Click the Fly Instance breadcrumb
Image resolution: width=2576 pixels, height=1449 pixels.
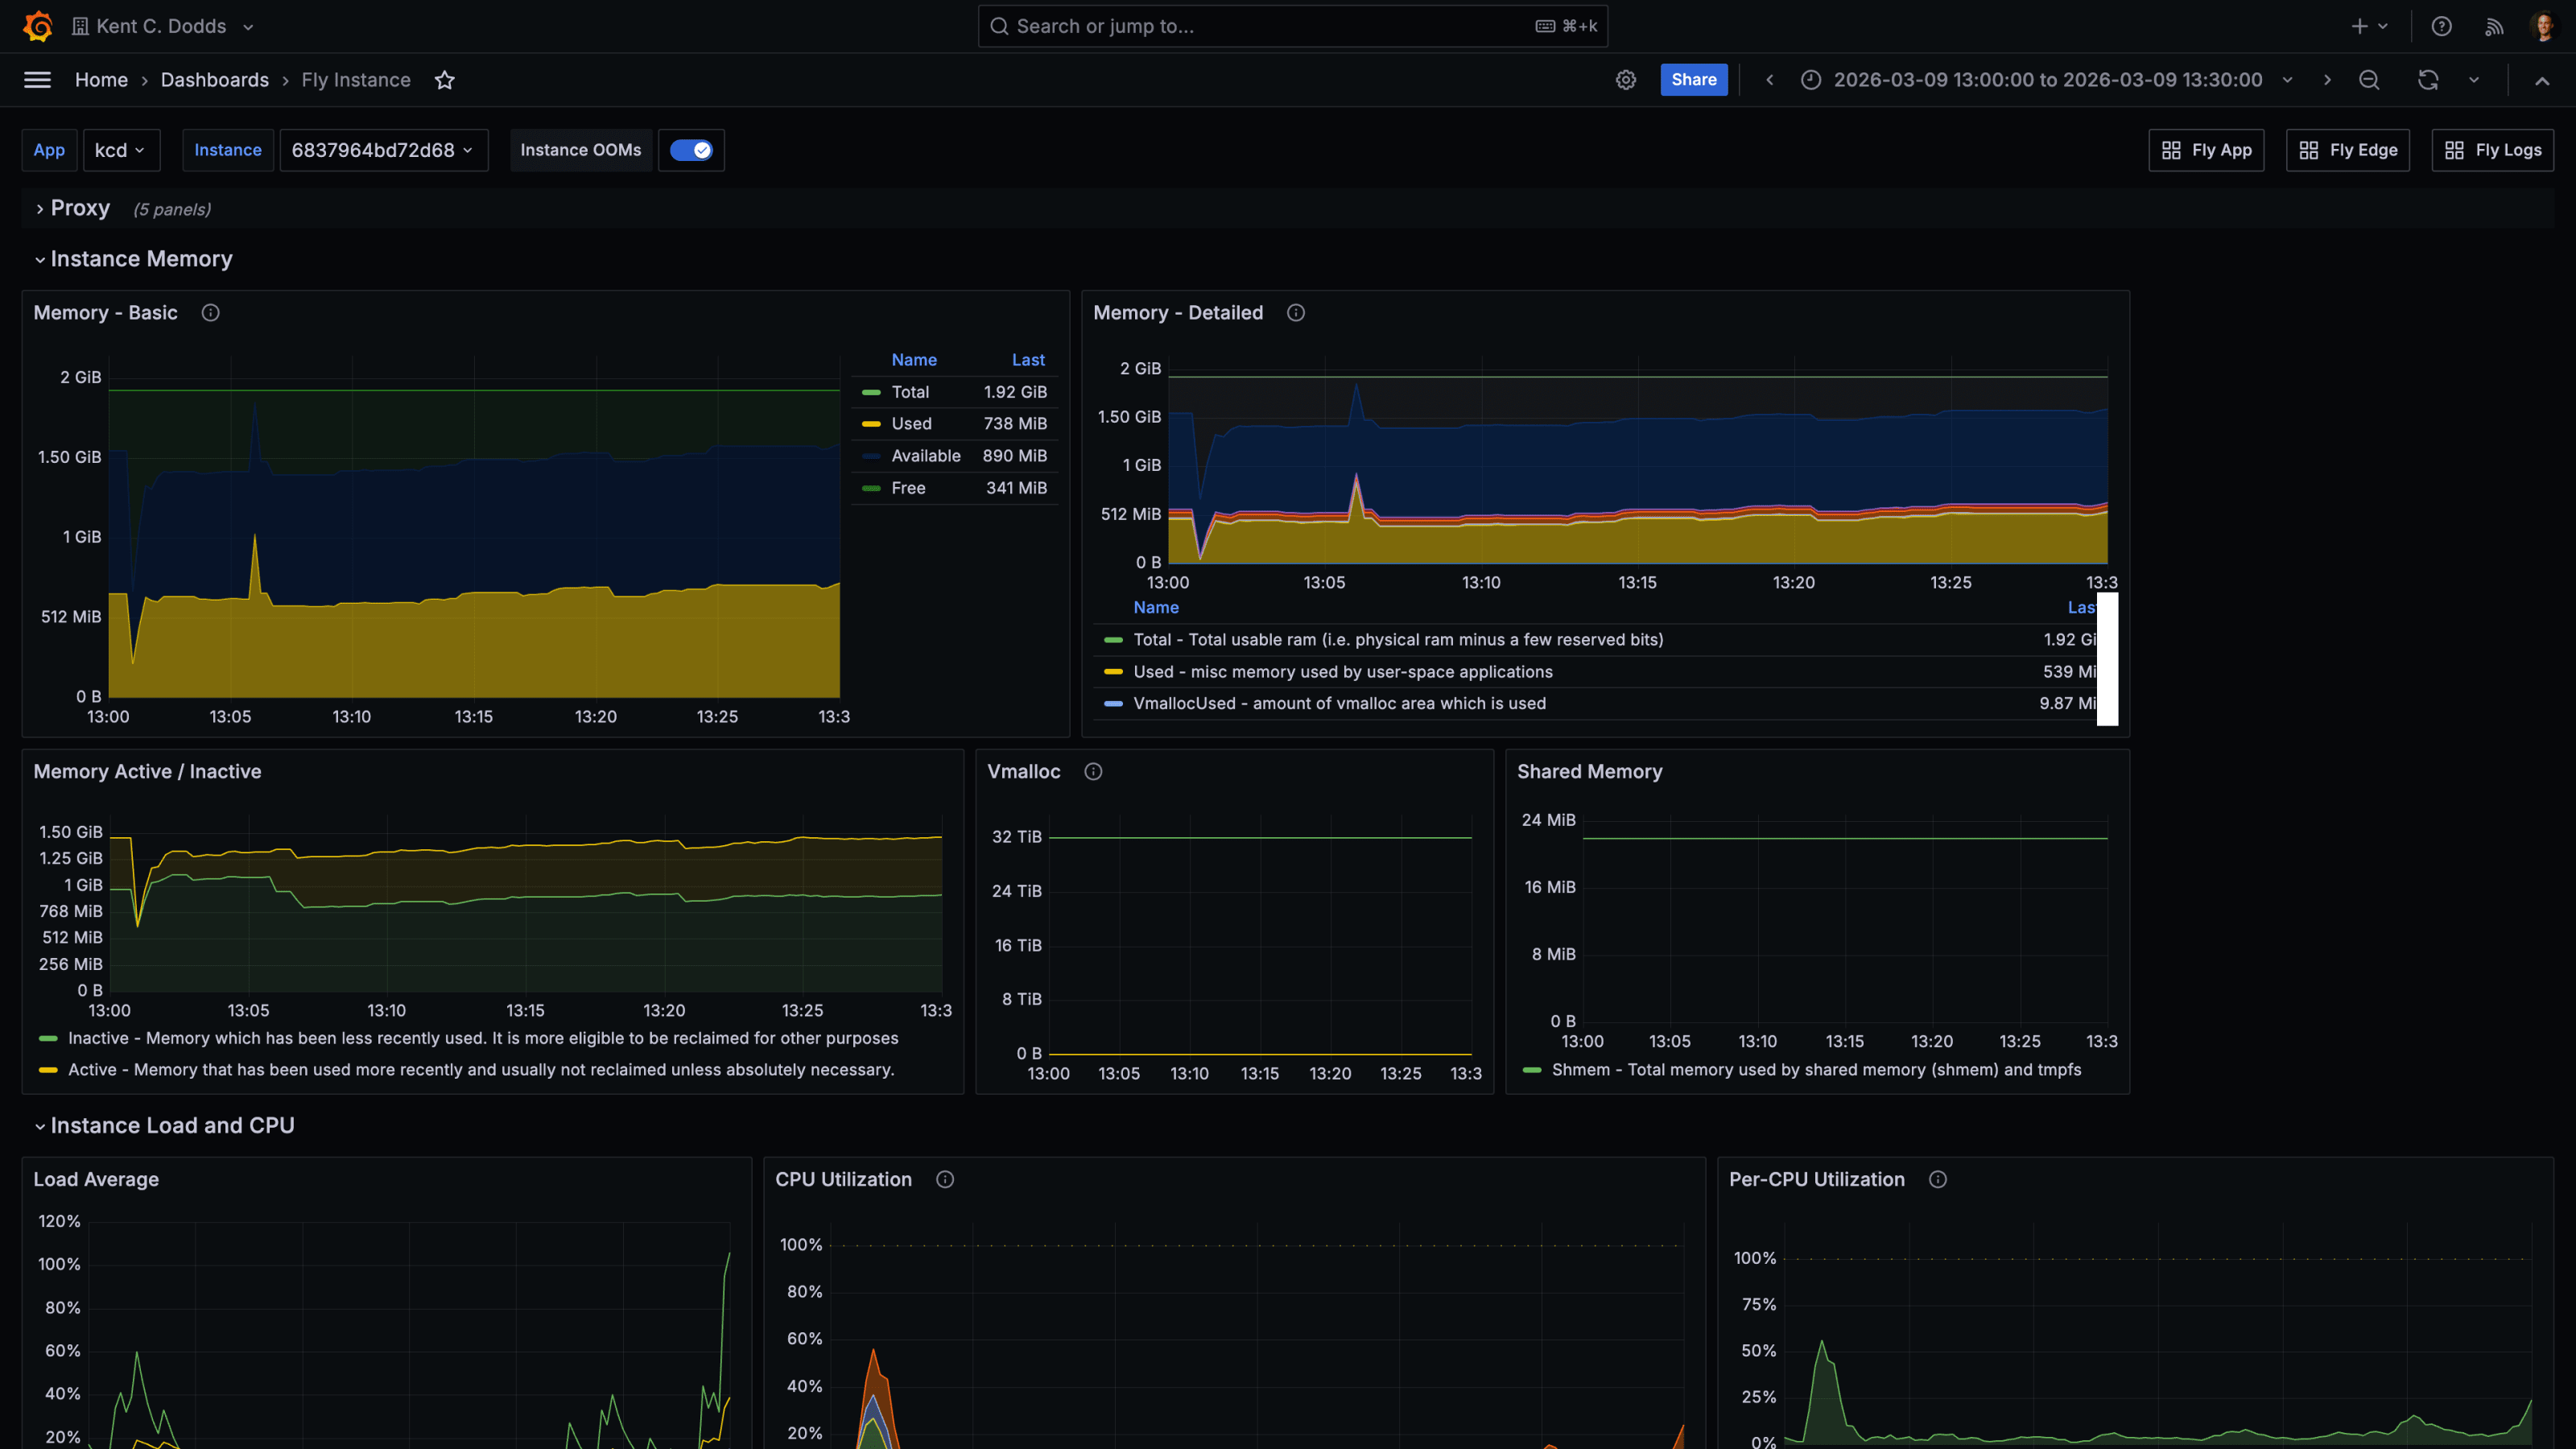coord(356,80)
